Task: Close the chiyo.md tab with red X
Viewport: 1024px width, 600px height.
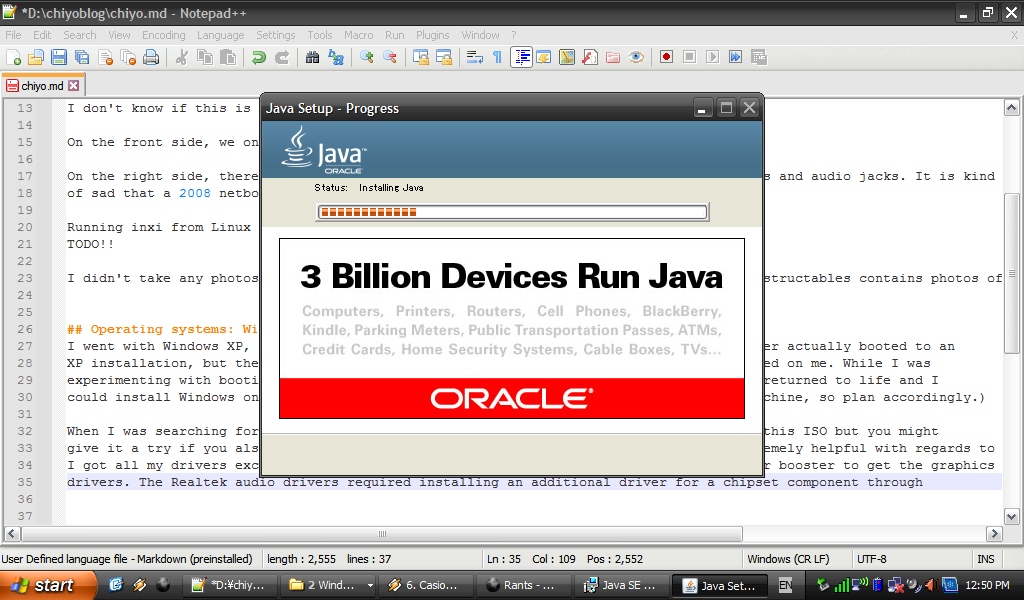Action: [x=74, y=86]
